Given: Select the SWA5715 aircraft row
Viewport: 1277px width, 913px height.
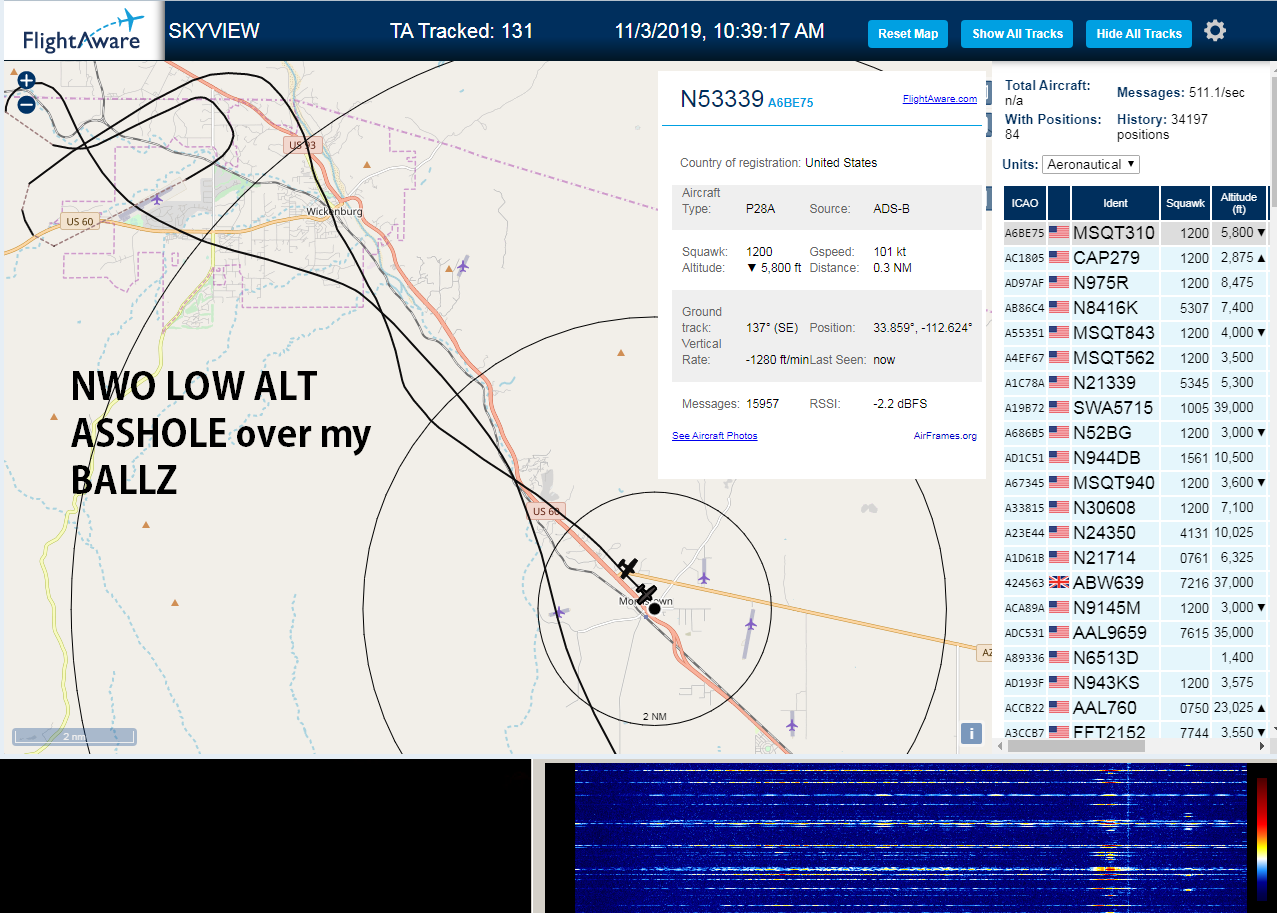Looking at the screenshot, I should coord(1135,407).
